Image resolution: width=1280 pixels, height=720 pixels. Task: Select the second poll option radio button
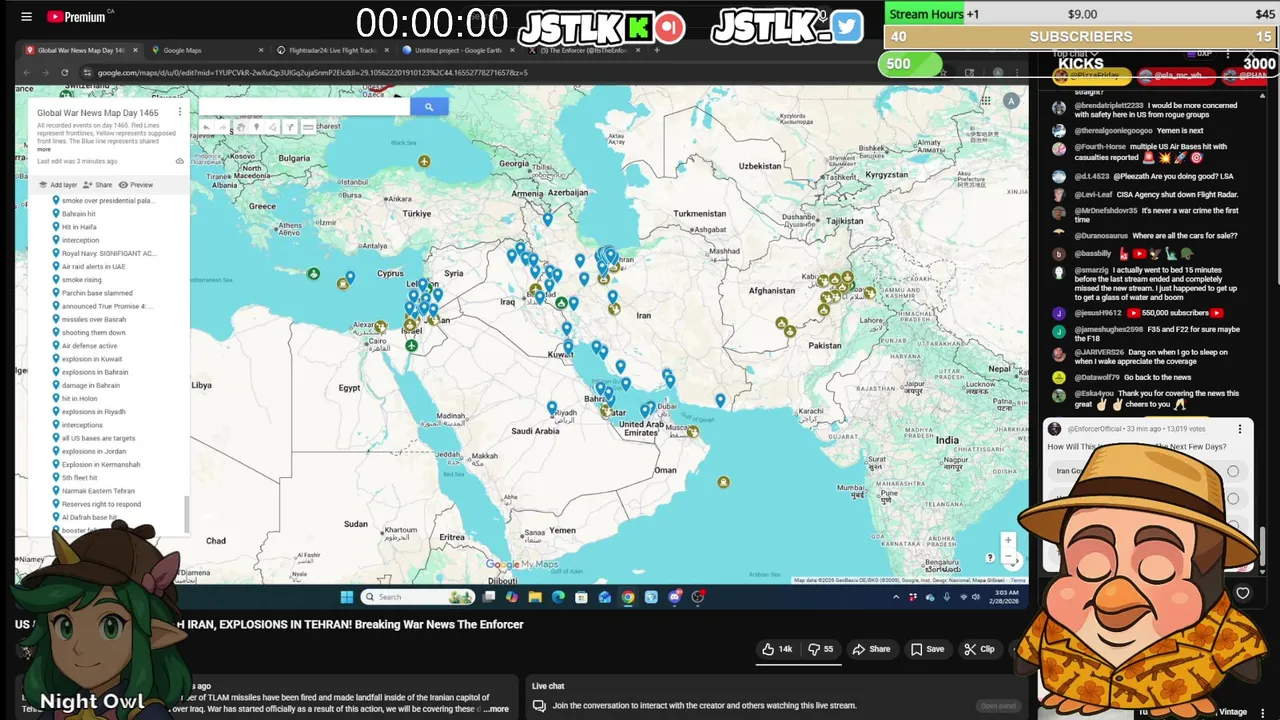click(x=1233, y=498)
